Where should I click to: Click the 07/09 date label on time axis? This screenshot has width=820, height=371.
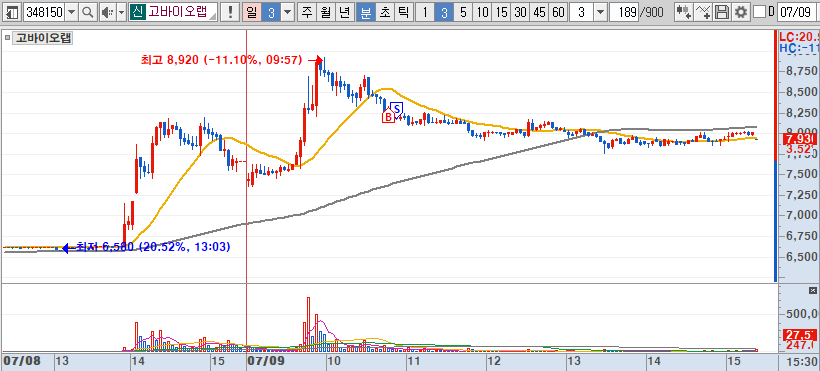[265, 361]
